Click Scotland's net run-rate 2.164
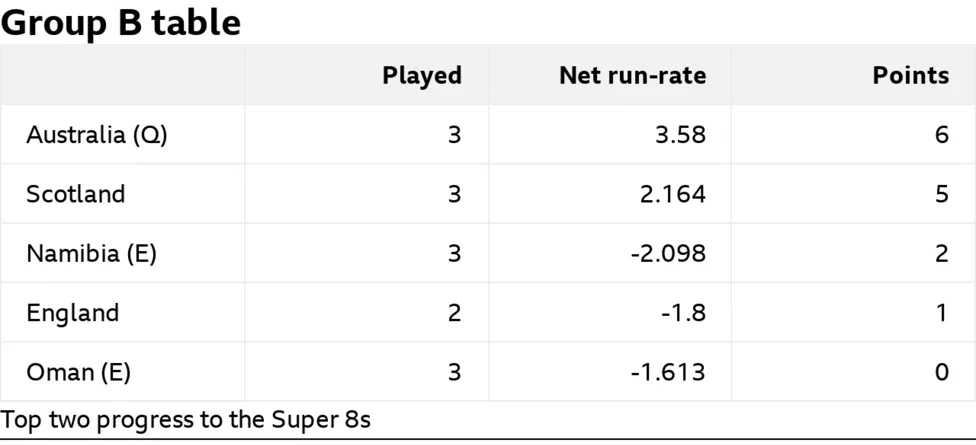Viewport: 976px width, 445px height. [674, 194]
